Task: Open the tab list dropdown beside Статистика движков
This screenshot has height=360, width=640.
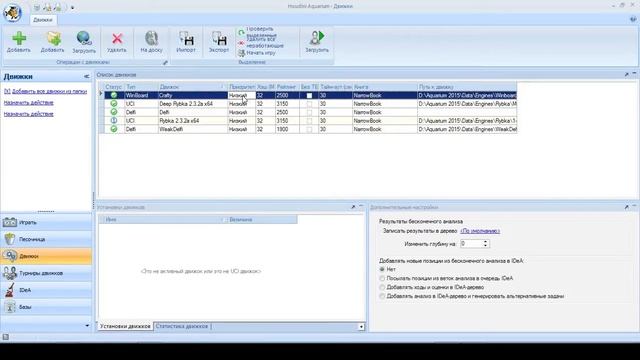Action: coord(361,327)
